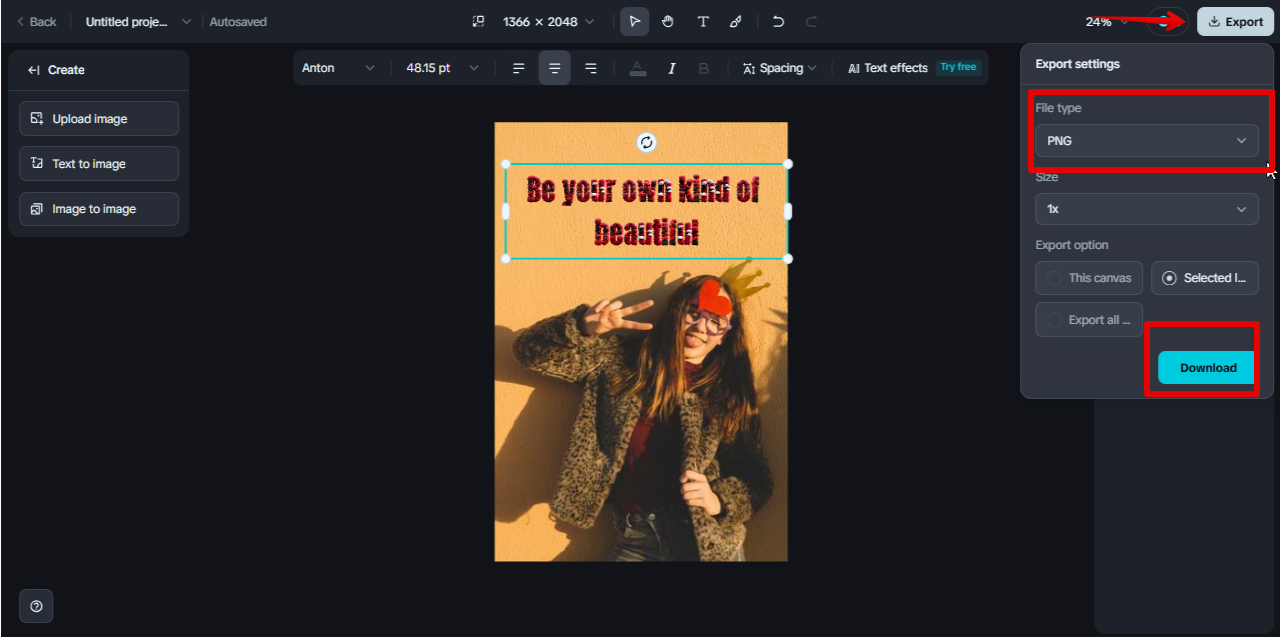Screen dimensions: 1280x637
Task: Click the red heart sticker on the canvas
Action: [714, 298]
